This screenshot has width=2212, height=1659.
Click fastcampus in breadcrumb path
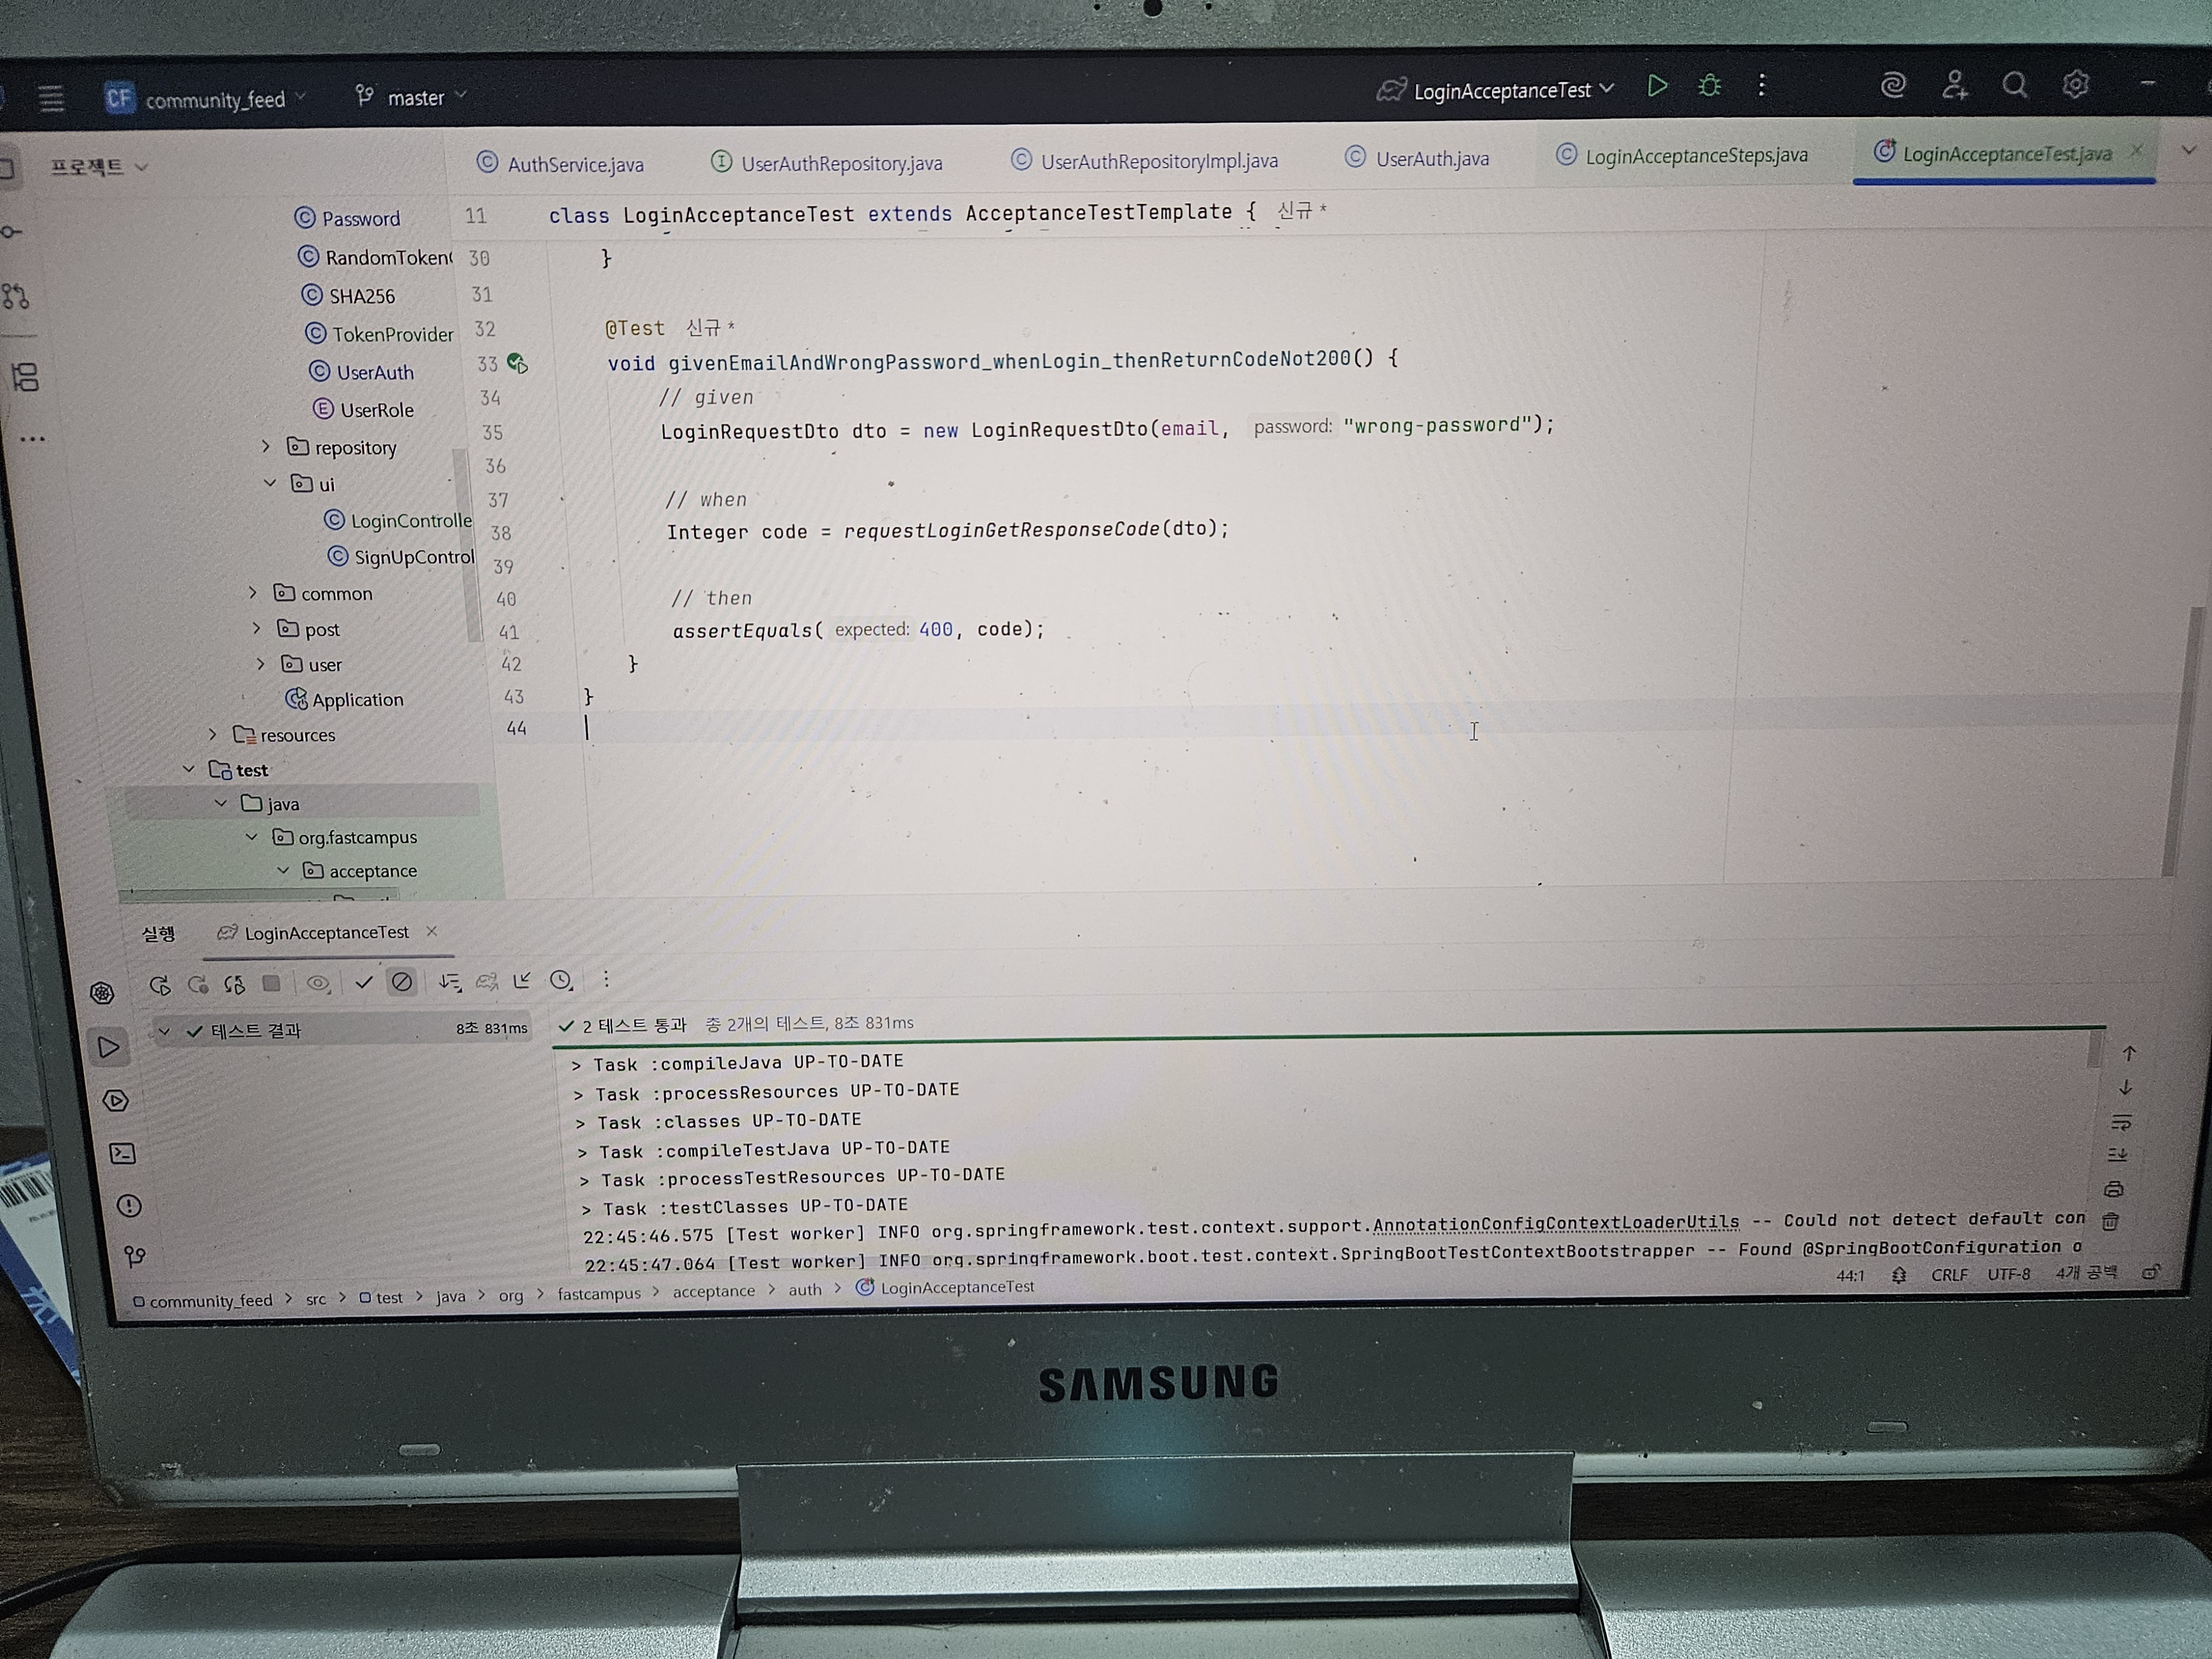[x=599, y=1293]
